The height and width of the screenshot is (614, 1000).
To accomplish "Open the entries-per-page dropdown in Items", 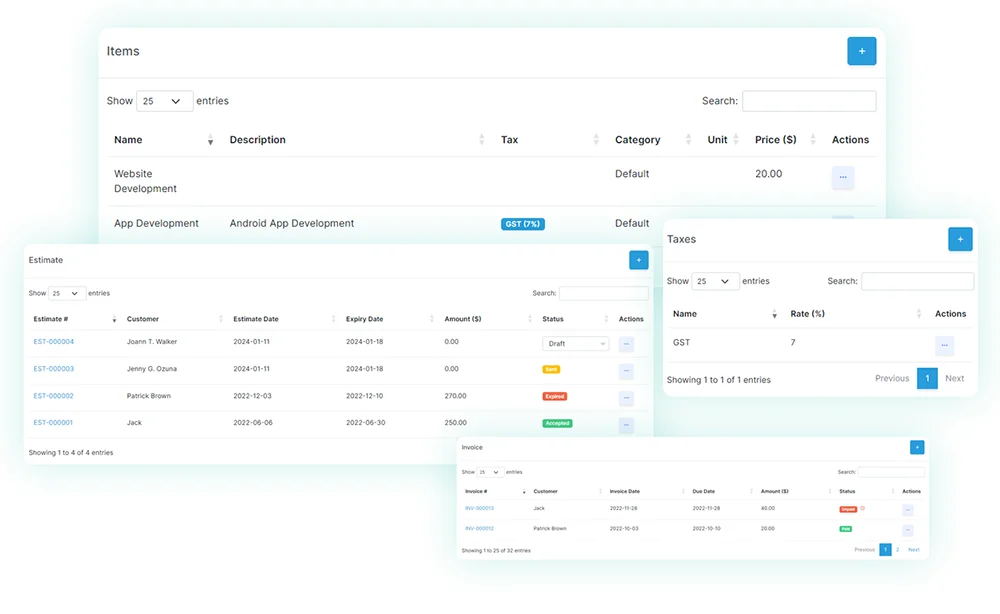I will [x=164, y=100].
